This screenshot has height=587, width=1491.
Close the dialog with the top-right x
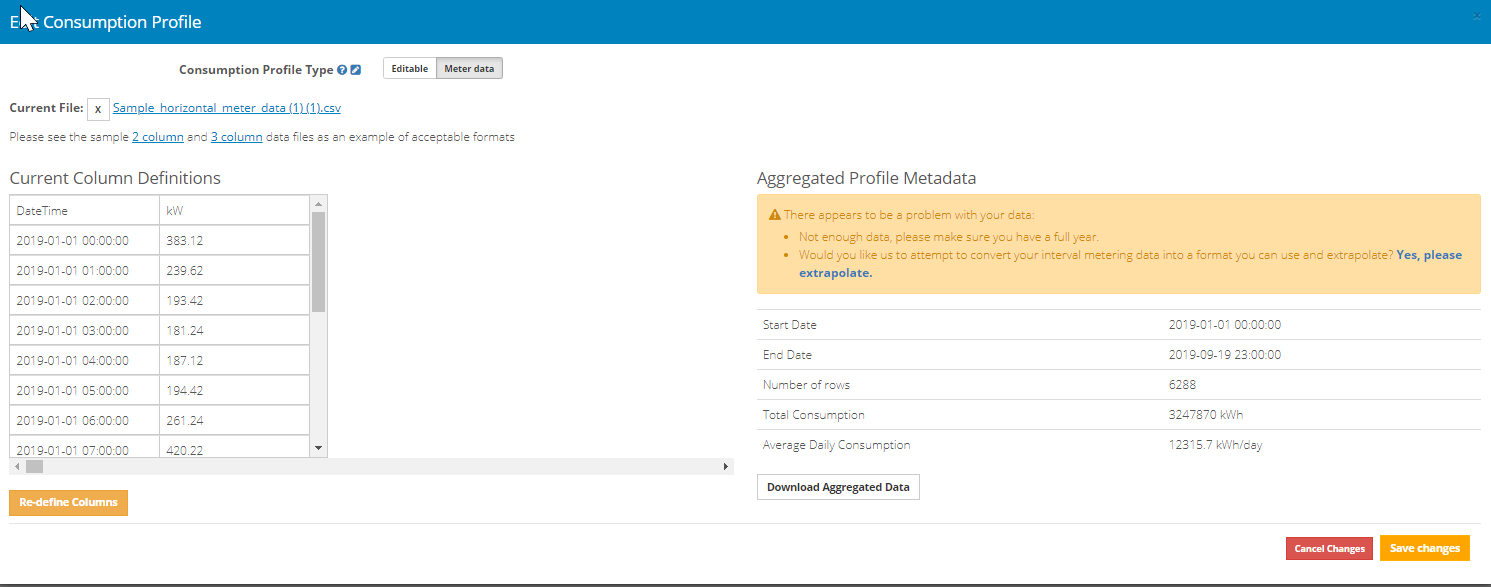[1477, 17]
